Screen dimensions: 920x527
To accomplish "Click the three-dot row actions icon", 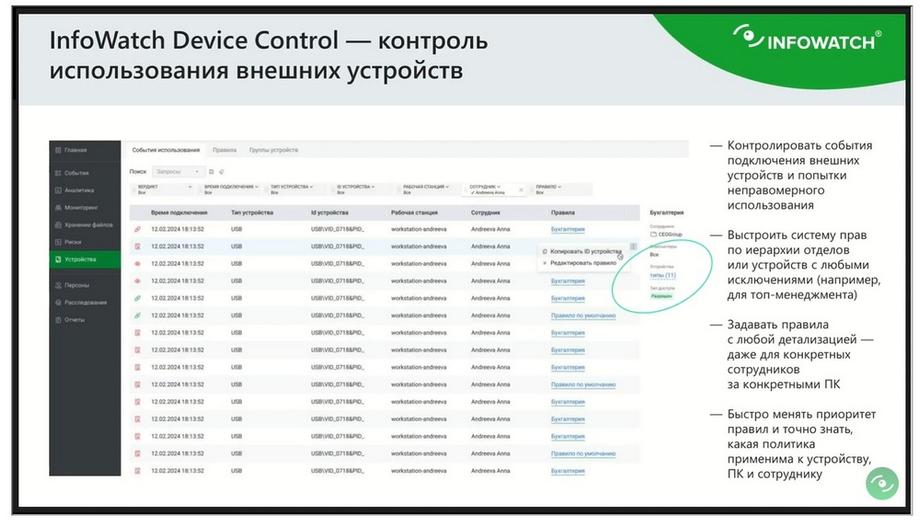I will coord(633,246).
